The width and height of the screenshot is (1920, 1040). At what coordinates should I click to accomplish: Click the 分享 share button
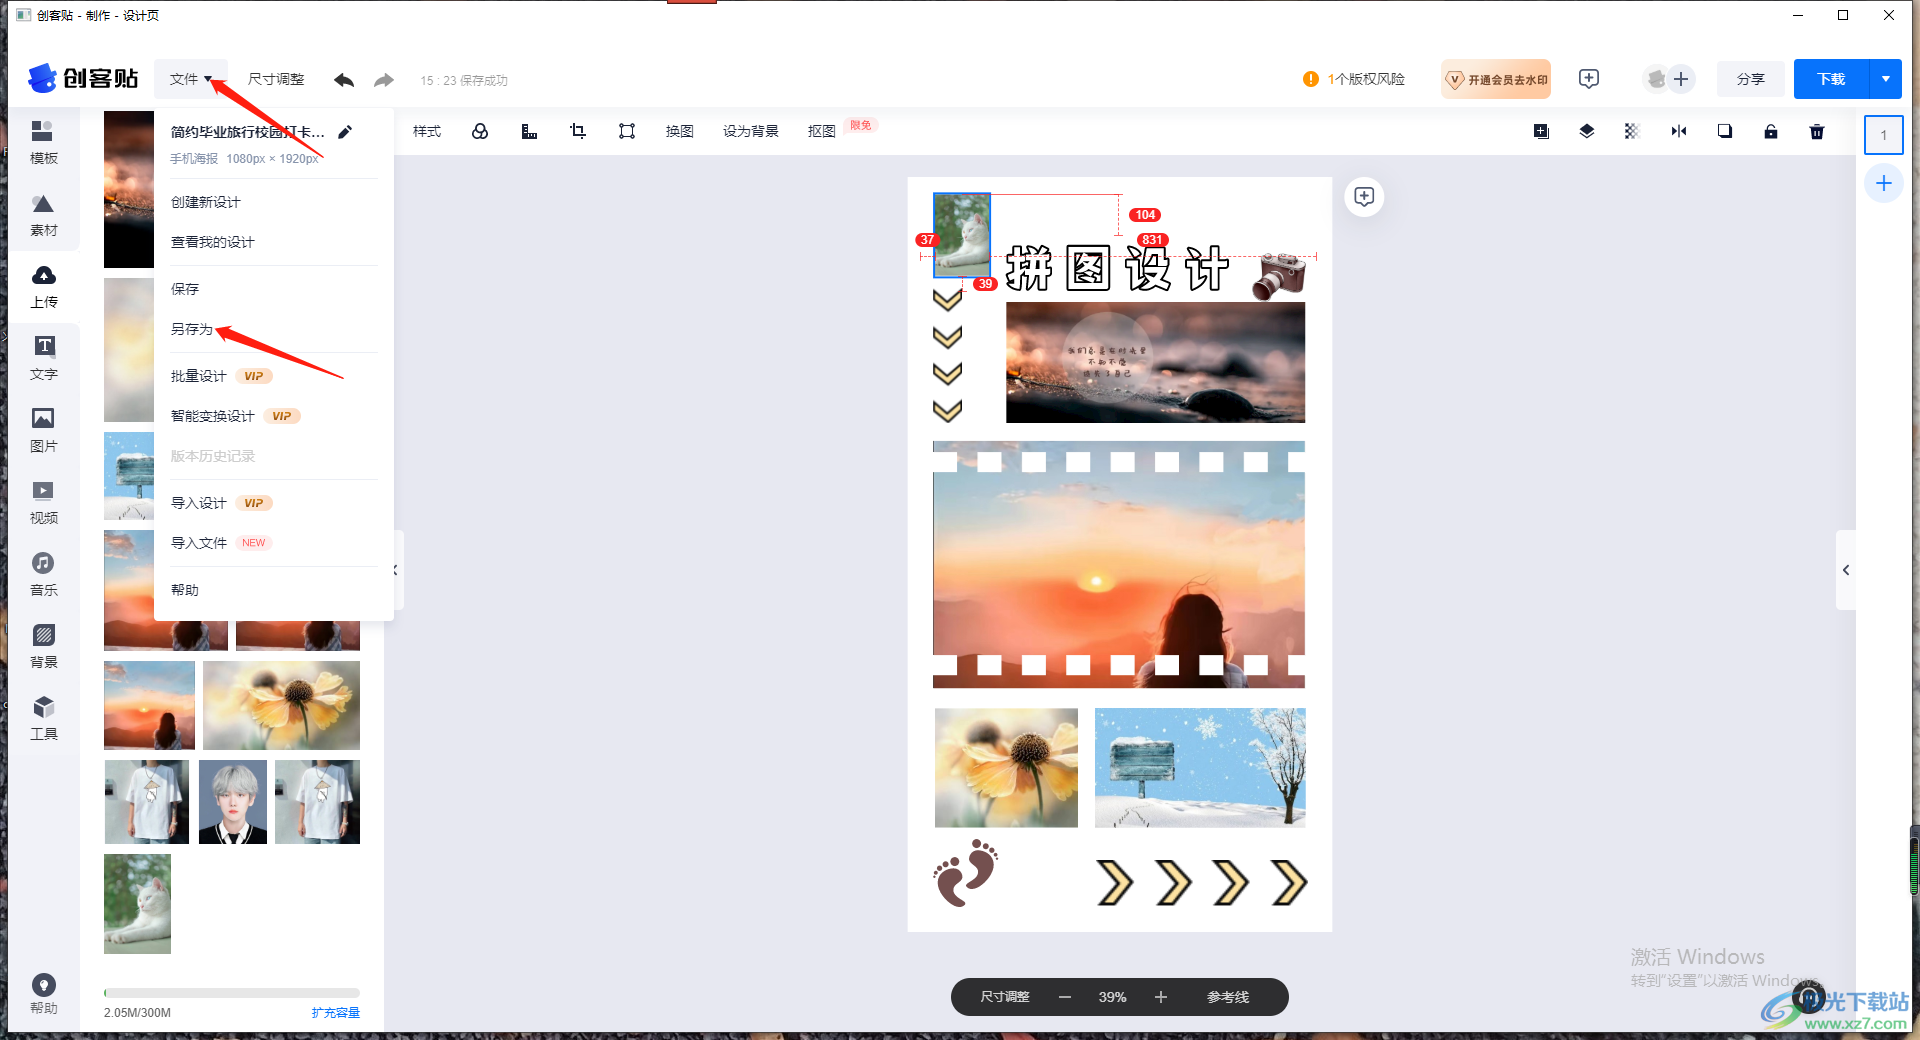1751,79
